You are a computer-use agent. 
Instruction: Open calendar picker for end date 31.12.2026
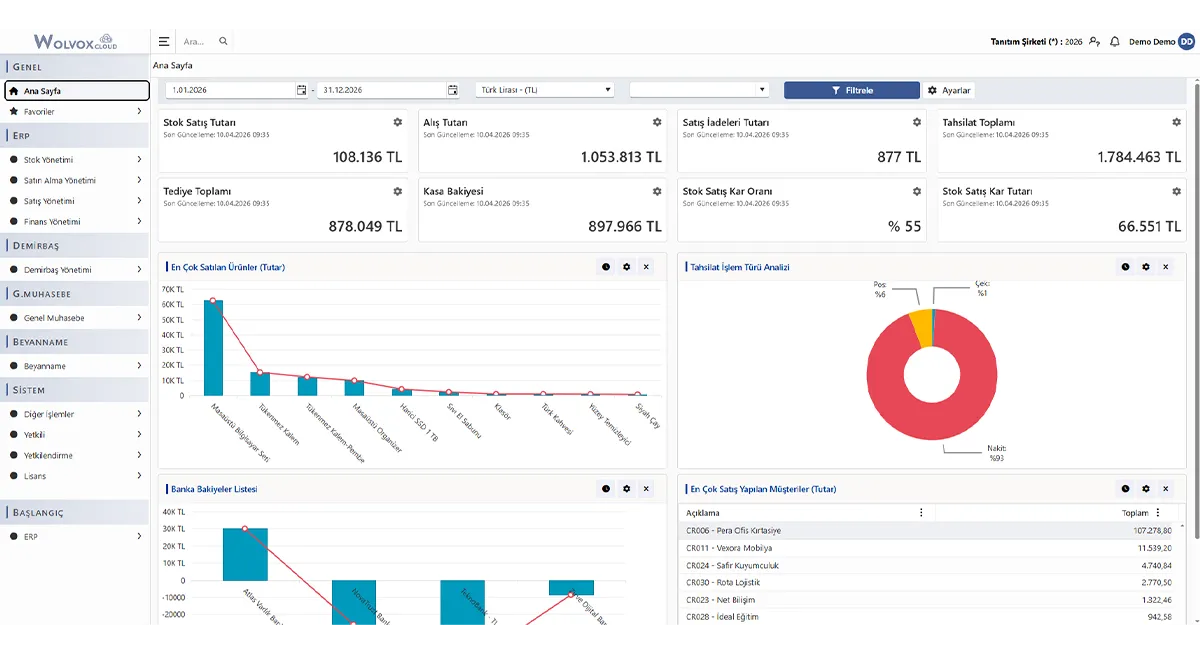(x=453, y=90)
